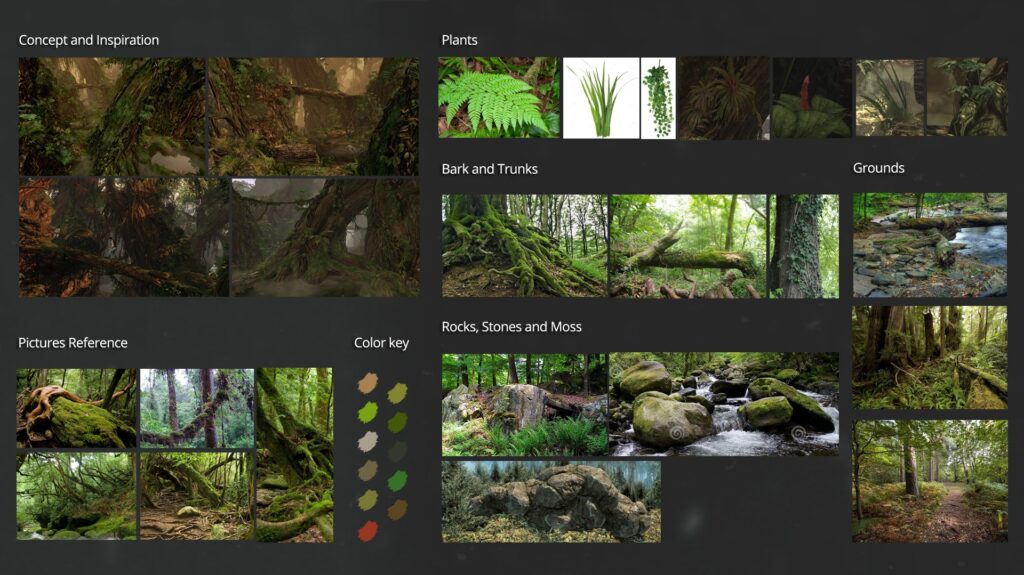Screen dimensions: 1024x575
Task: Pick the brown swatch in the Color key
Action: point(397,510)
